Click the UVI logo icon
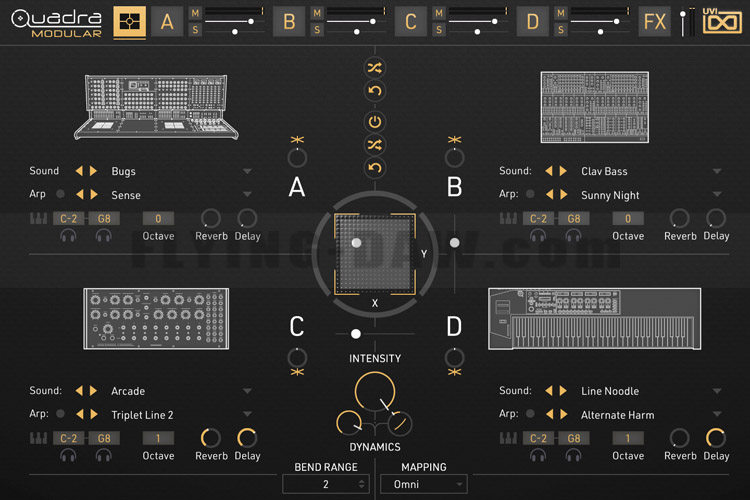750x500 pixels. tap(722, 21)
